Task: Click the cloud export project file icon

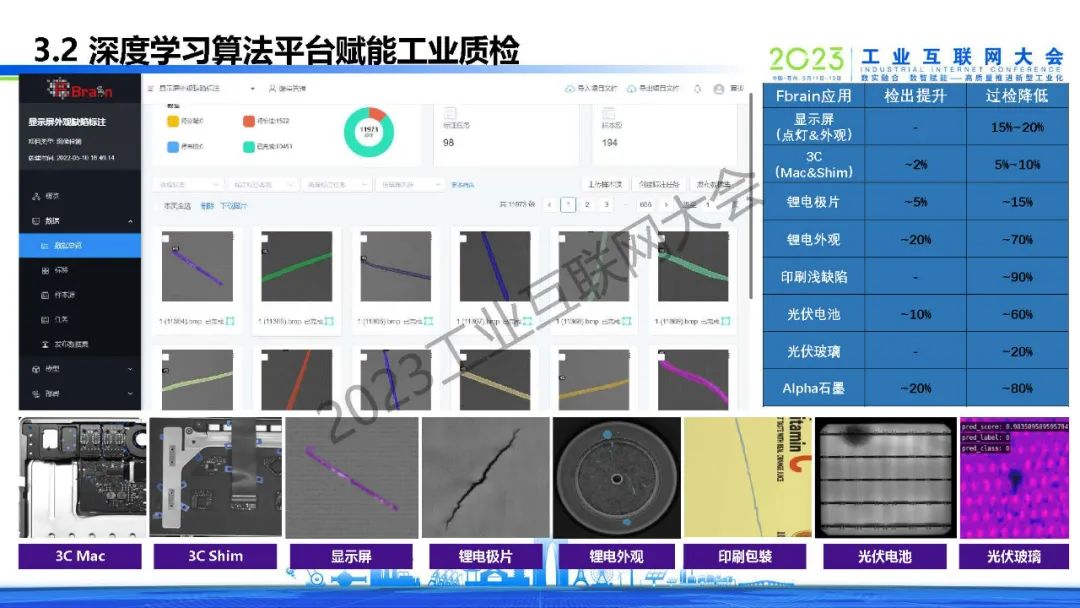Action: [x=631, y=89]
